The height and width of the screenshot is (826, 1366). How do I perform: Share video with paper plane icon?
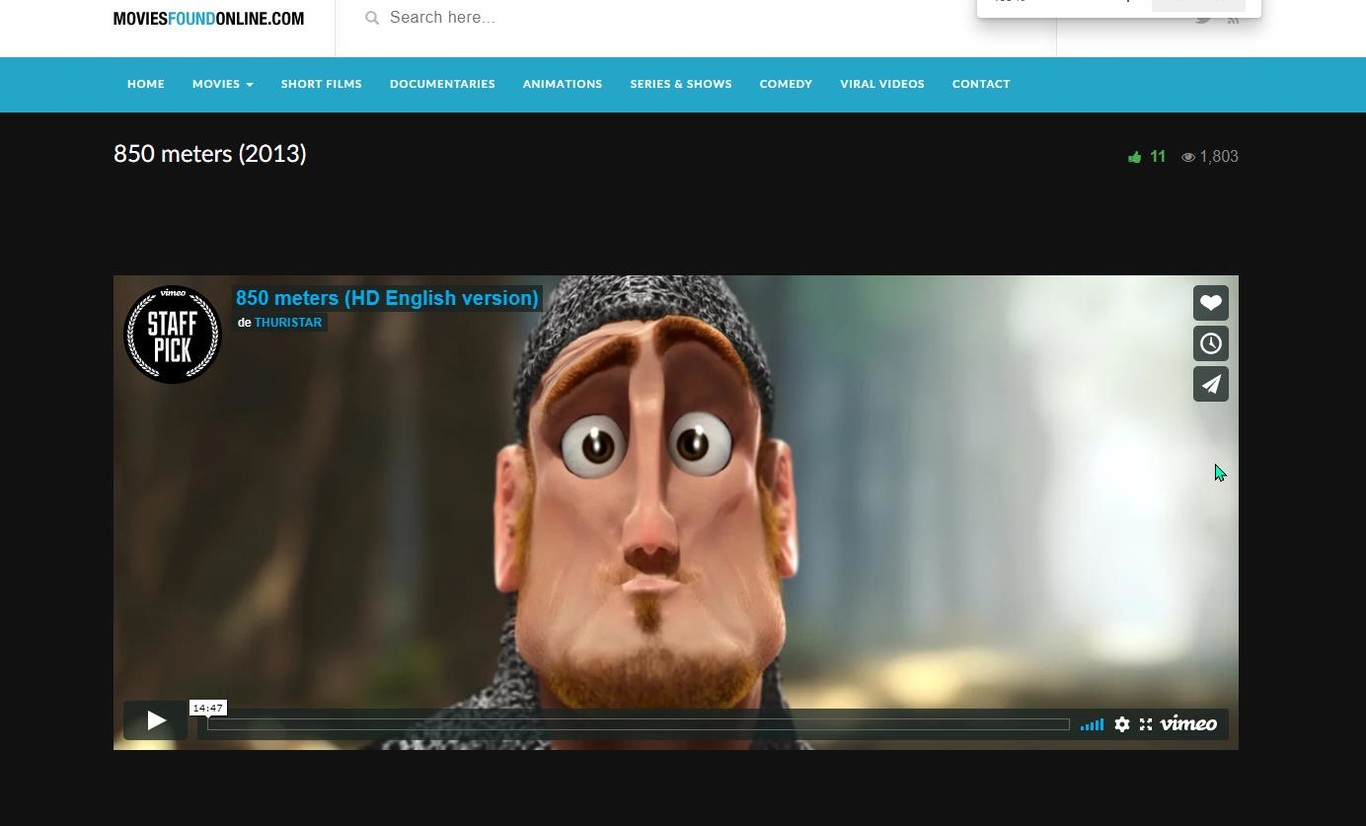pyautogui.click(x=1210, y=384)
